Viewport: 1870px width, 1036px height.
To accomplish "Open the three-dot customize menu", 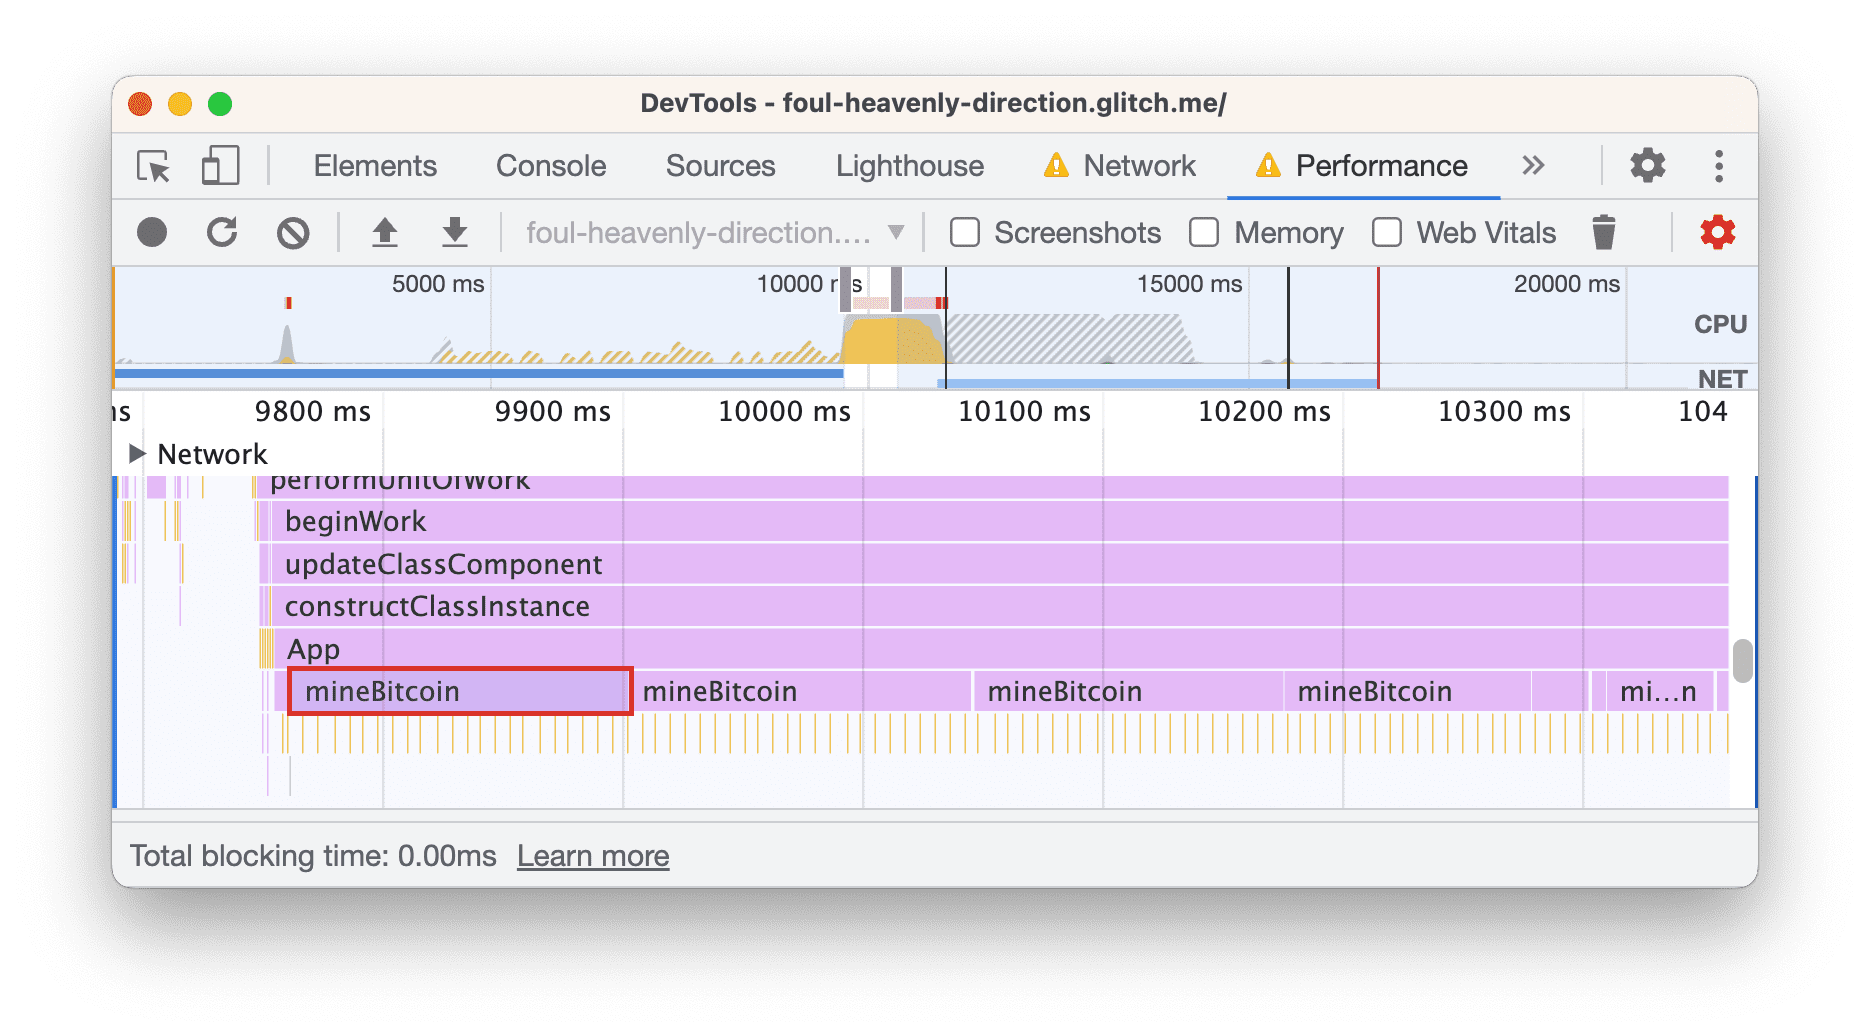I will (x=1719, y=166).
